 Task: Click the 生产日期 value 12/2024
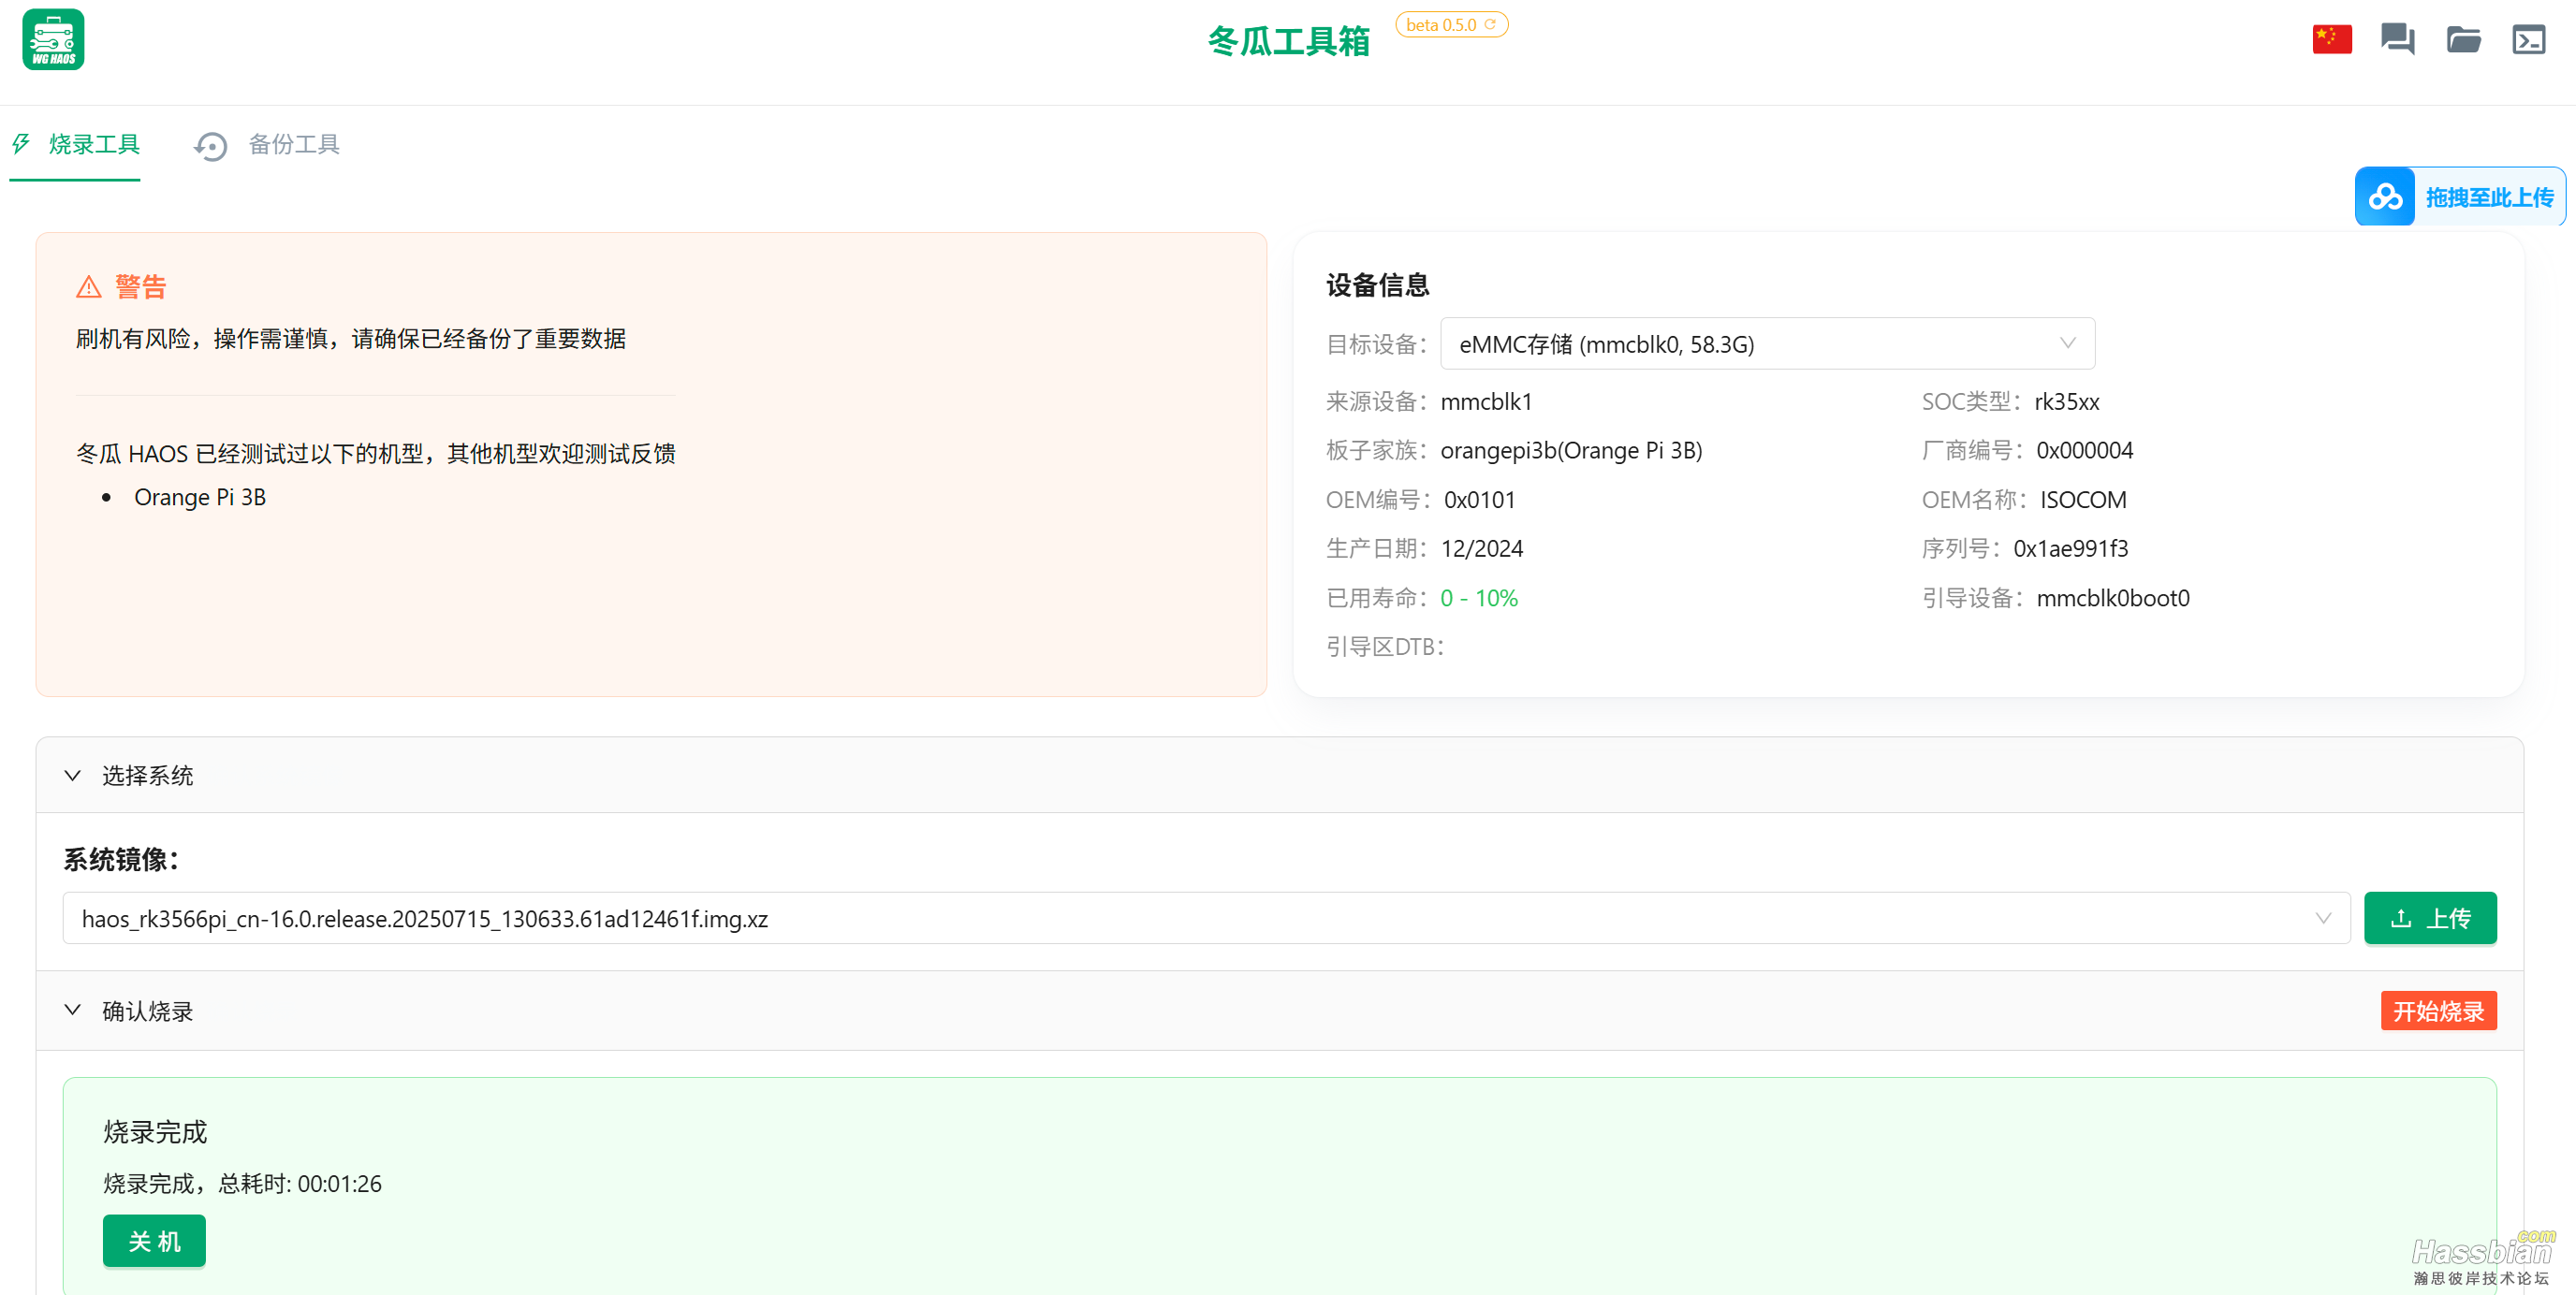(x=1482, y=549)
